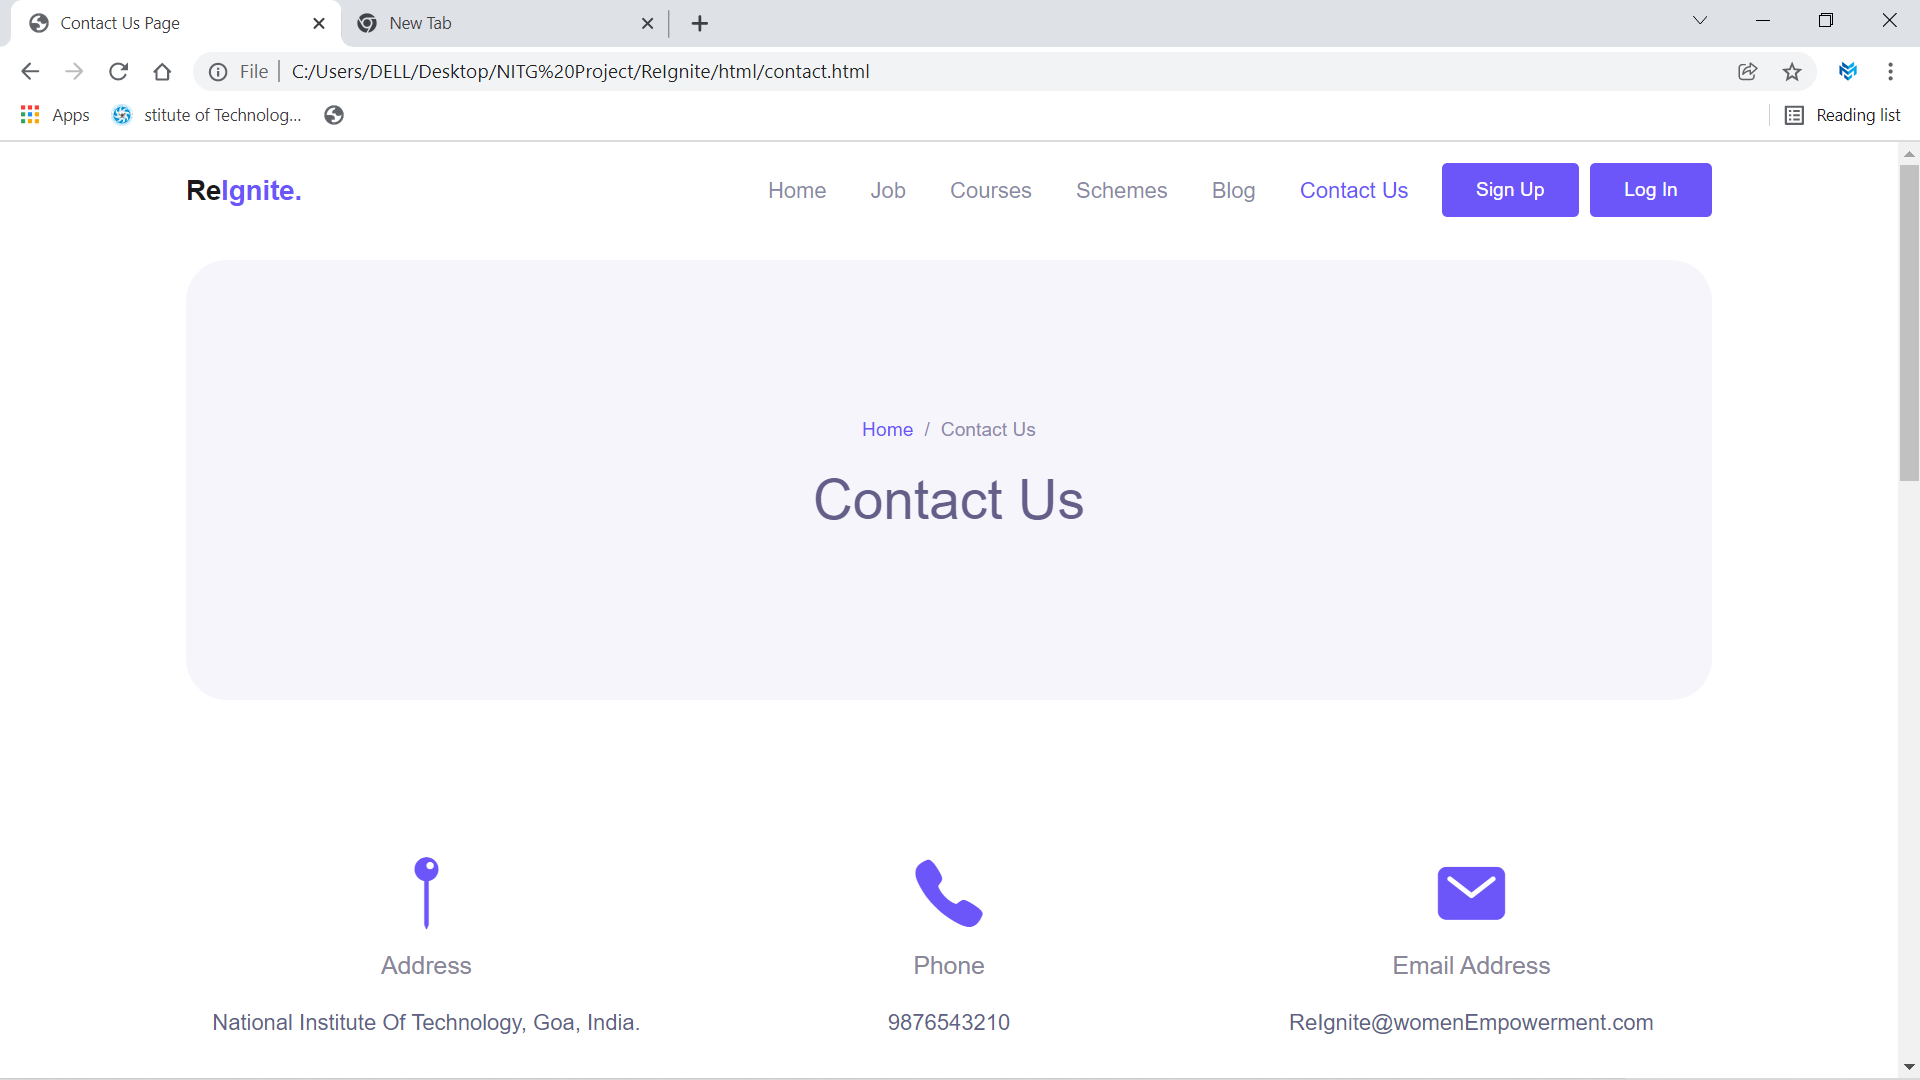Go to the Courses nav item
This screenshot has width=1920, height=1080.
(990, 190)
